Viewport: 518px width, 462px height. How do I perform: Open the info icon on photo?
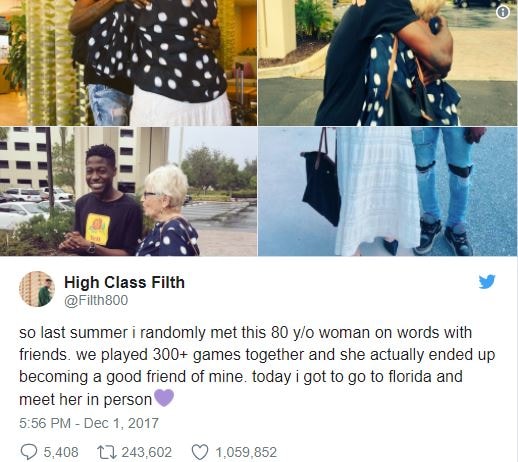pyautogui.click(x=503, y=12)
